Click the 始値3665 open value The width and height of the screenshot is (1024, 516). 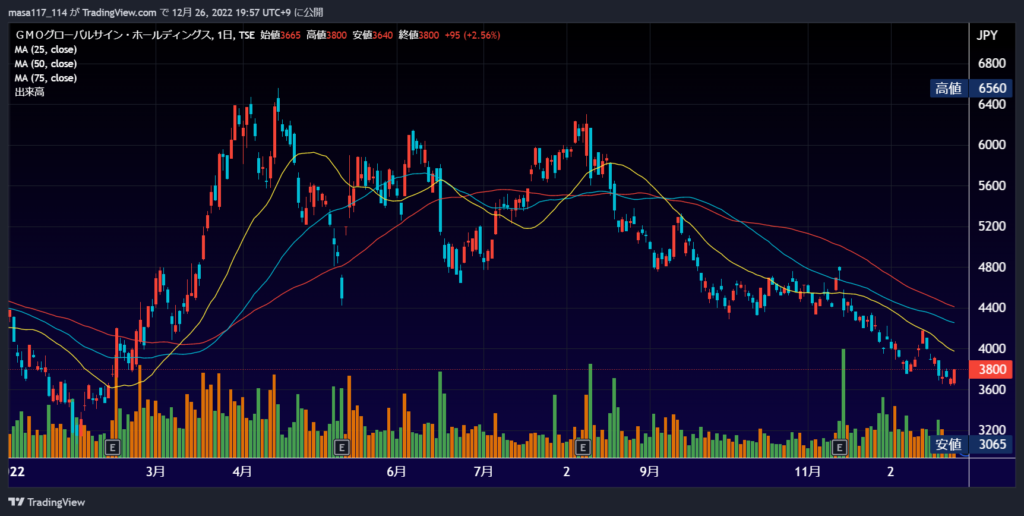pos(280,35)
